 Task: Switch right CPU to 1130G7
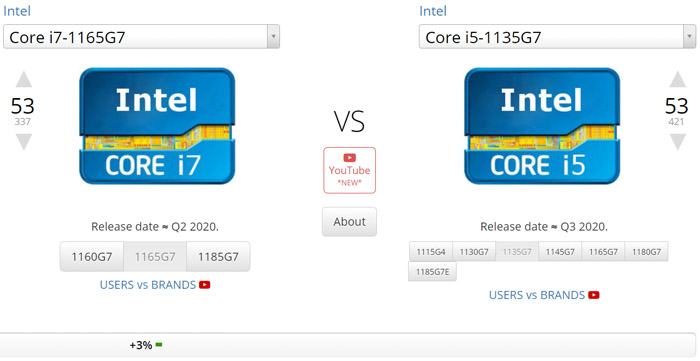coord(474,252)
